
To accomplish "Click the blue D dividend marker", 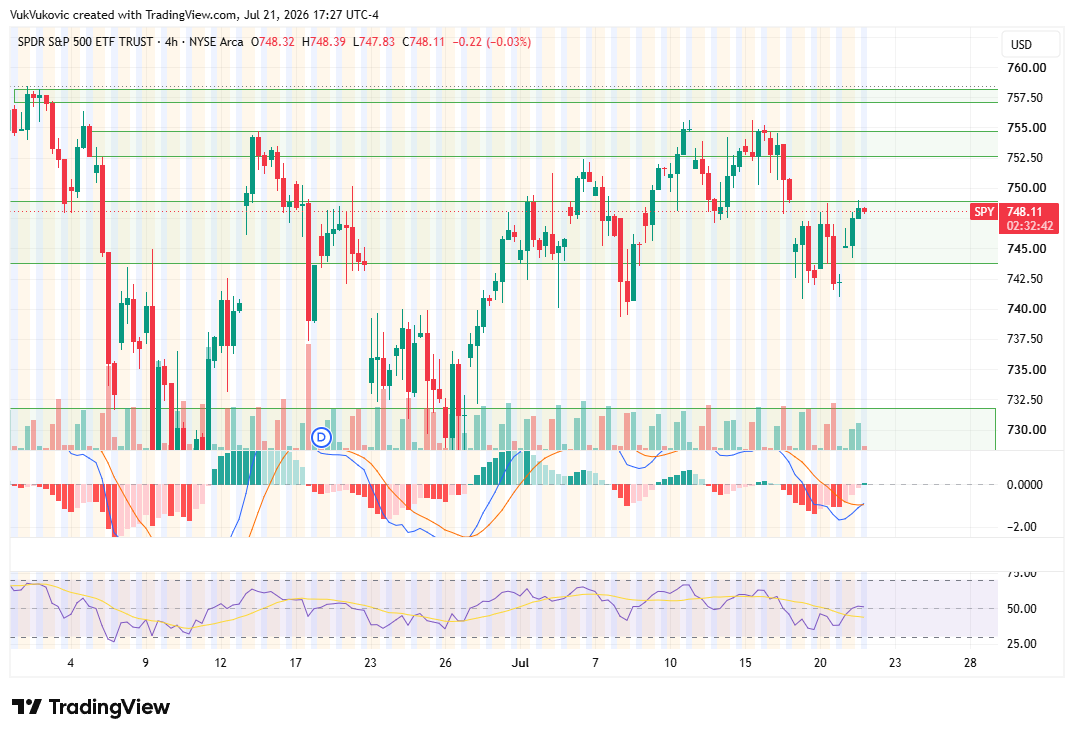I will 321,437.
